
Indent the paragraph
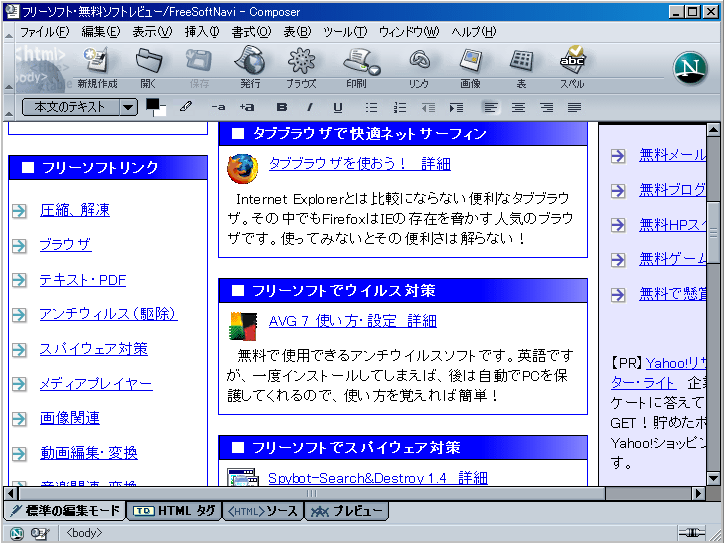pos(456,108)
